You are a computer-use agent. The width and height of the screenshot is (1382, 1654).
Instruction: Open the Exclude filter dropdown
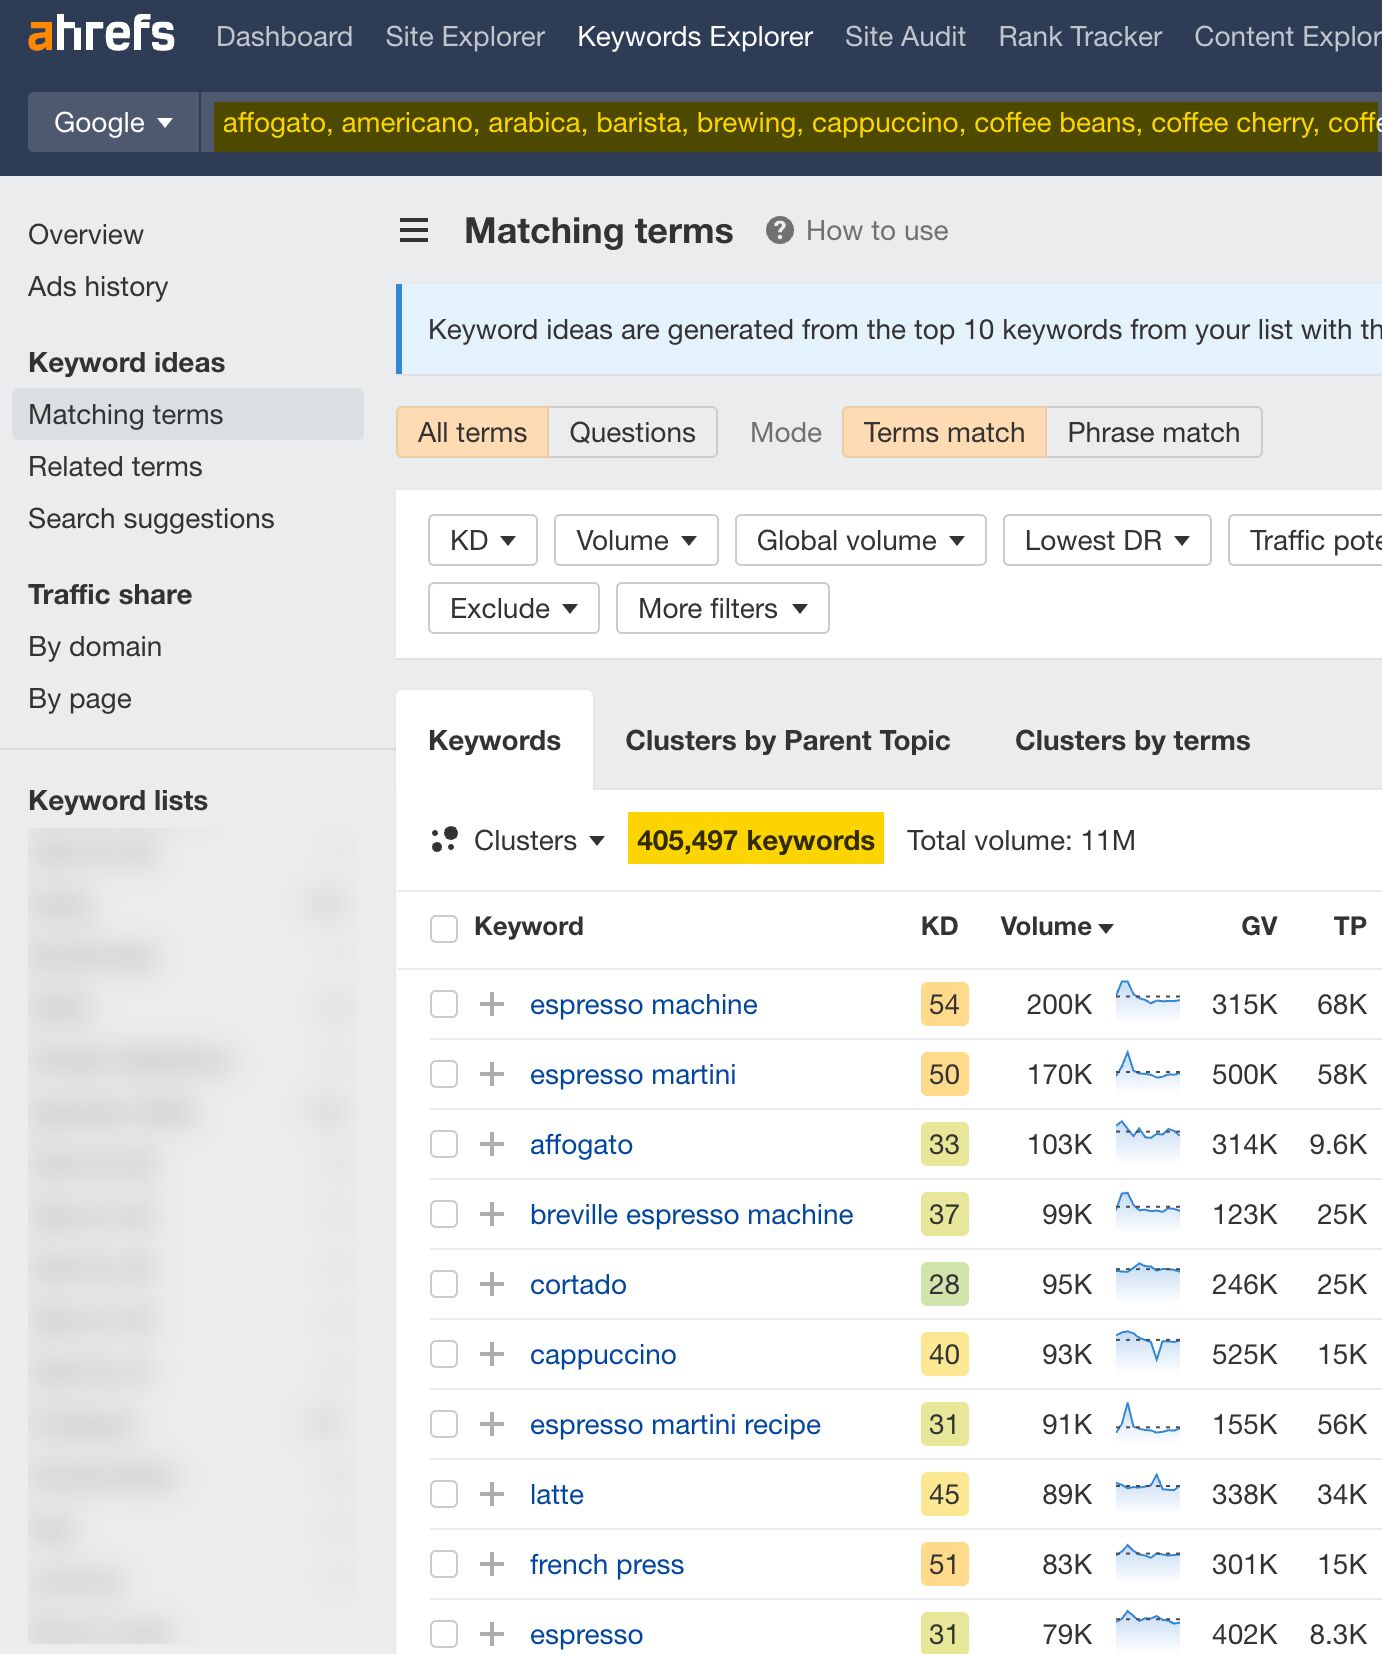514,608
